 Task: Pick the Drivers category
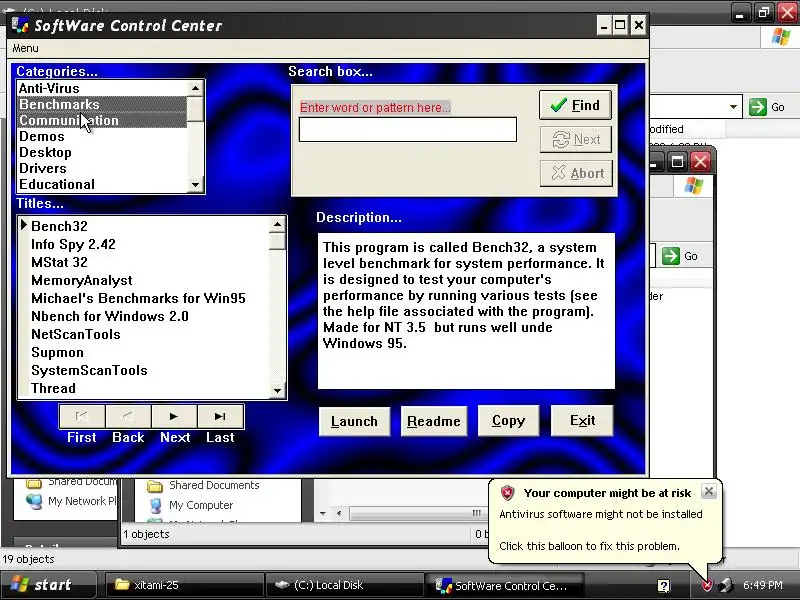coord(102,168)
